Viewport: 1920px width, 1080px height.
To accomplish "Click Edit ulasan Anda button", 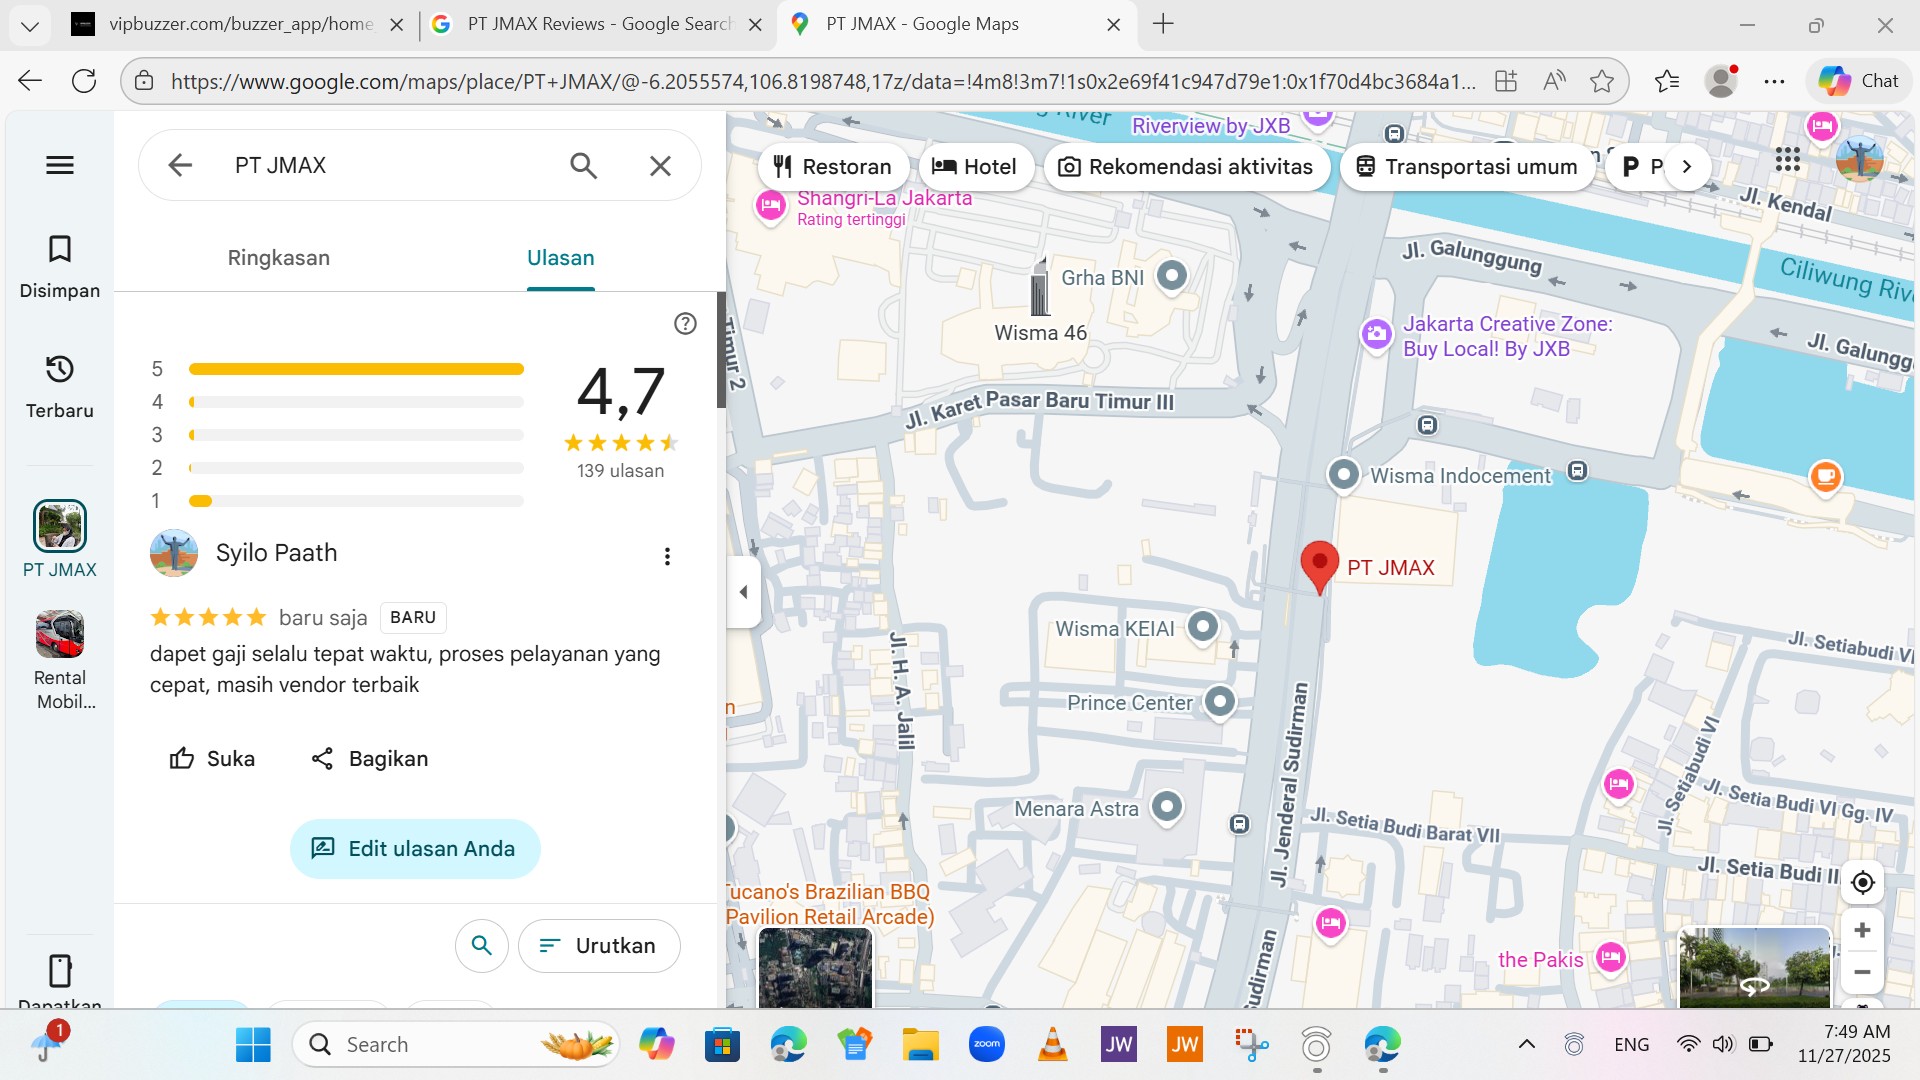I will pyautogui.click(x=415, y=848).
